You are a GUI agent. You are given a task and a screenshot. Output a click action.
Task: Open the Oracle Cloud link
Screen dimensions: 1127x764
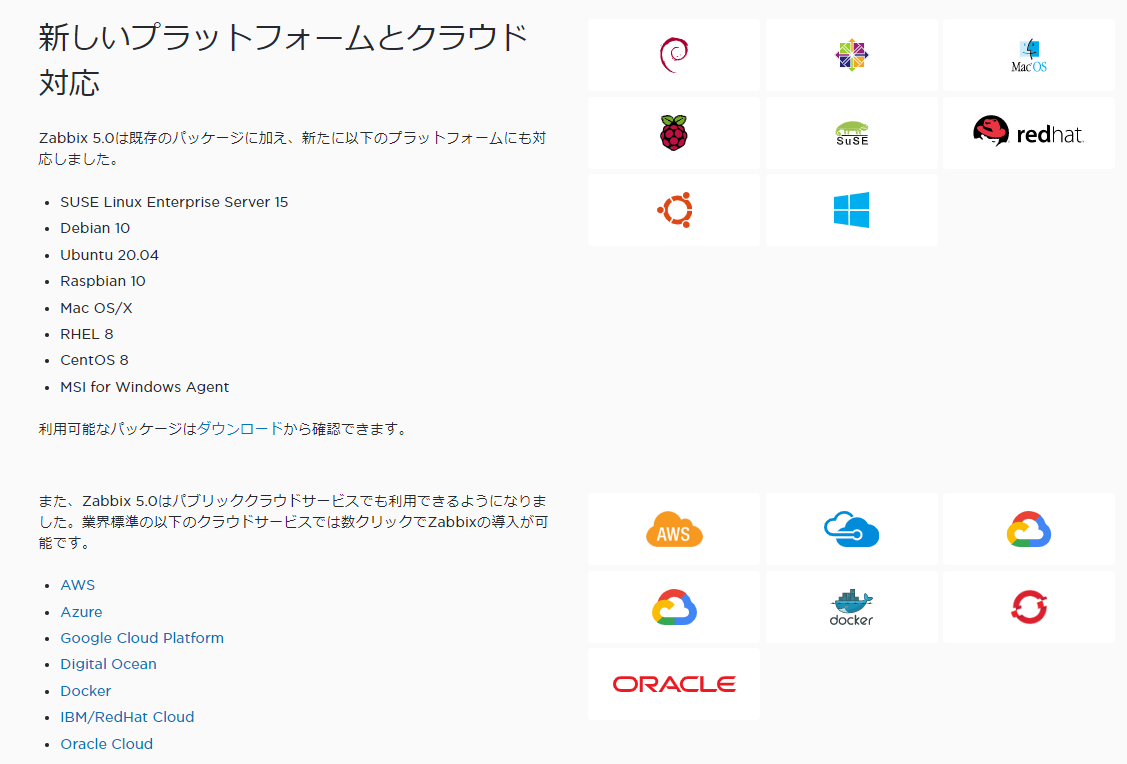click(x=106, y=744)
